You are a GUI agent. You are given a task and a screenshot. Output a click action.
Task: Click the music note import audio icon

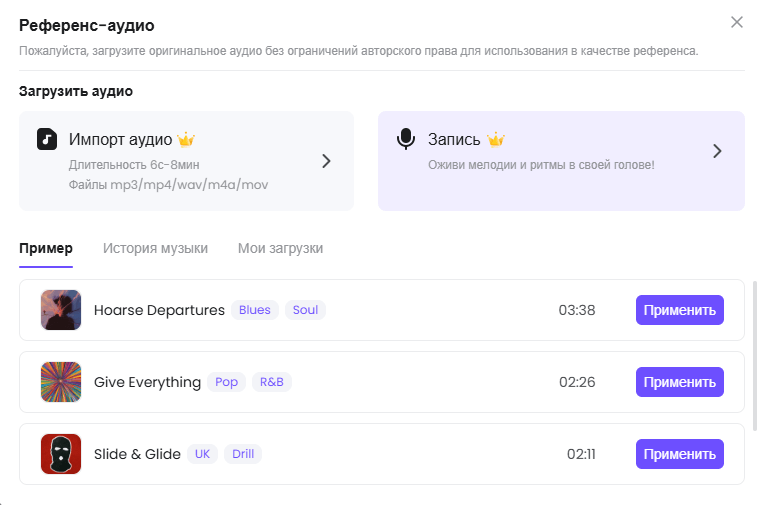(47, 139)
